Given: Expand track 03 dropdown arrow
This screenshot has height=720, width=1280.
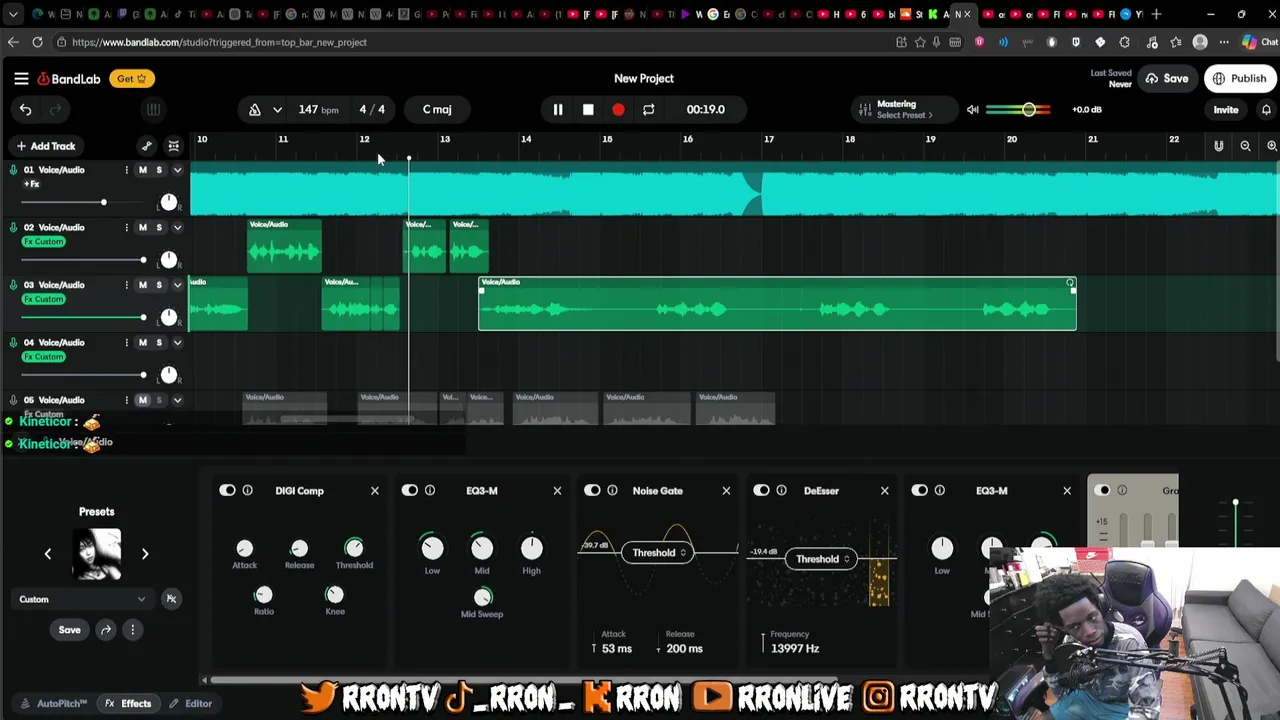Looking at the screenshot, I should coord(177,285).
